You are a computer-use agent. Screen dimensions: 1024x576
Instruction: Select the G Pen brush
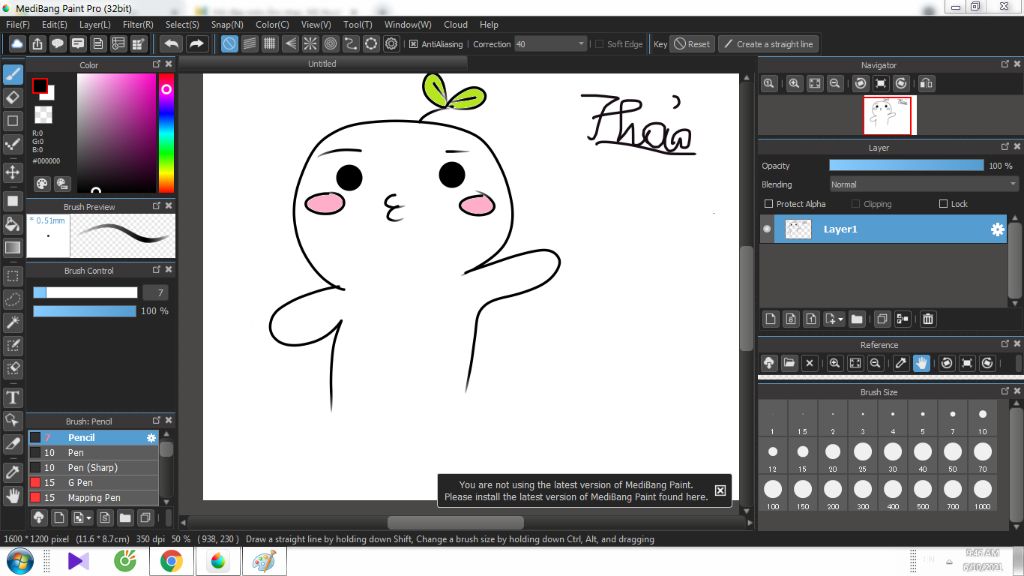(x=93, y=483)
